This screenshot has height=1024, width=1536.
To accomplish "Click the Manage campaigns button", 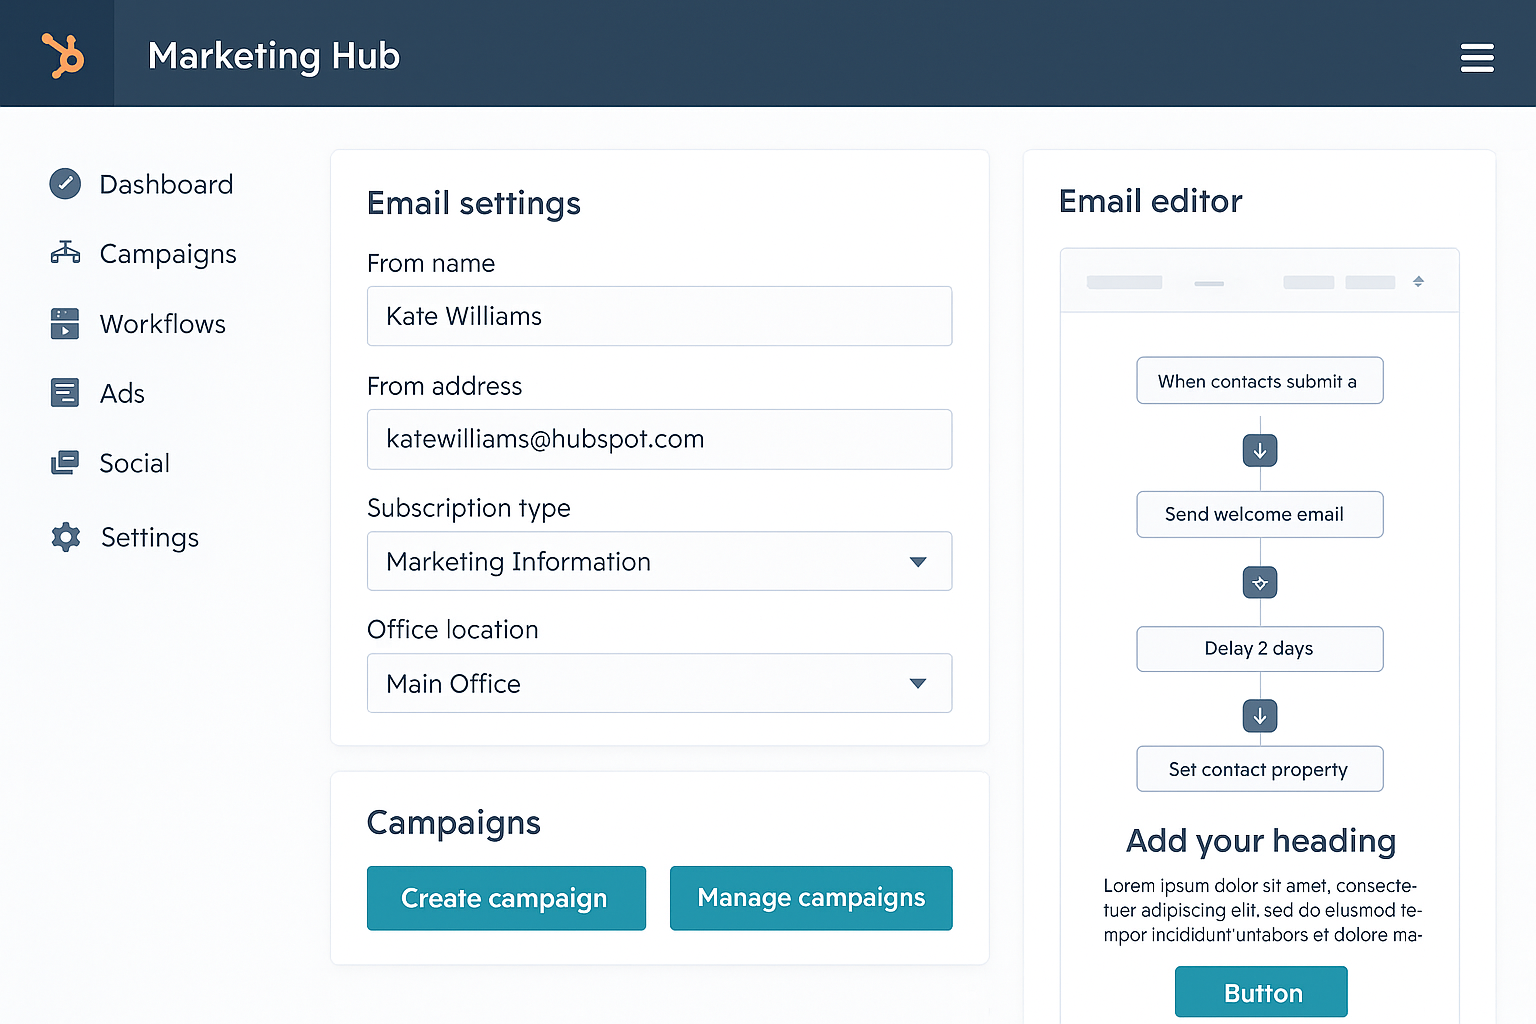I will coord(811,898).
